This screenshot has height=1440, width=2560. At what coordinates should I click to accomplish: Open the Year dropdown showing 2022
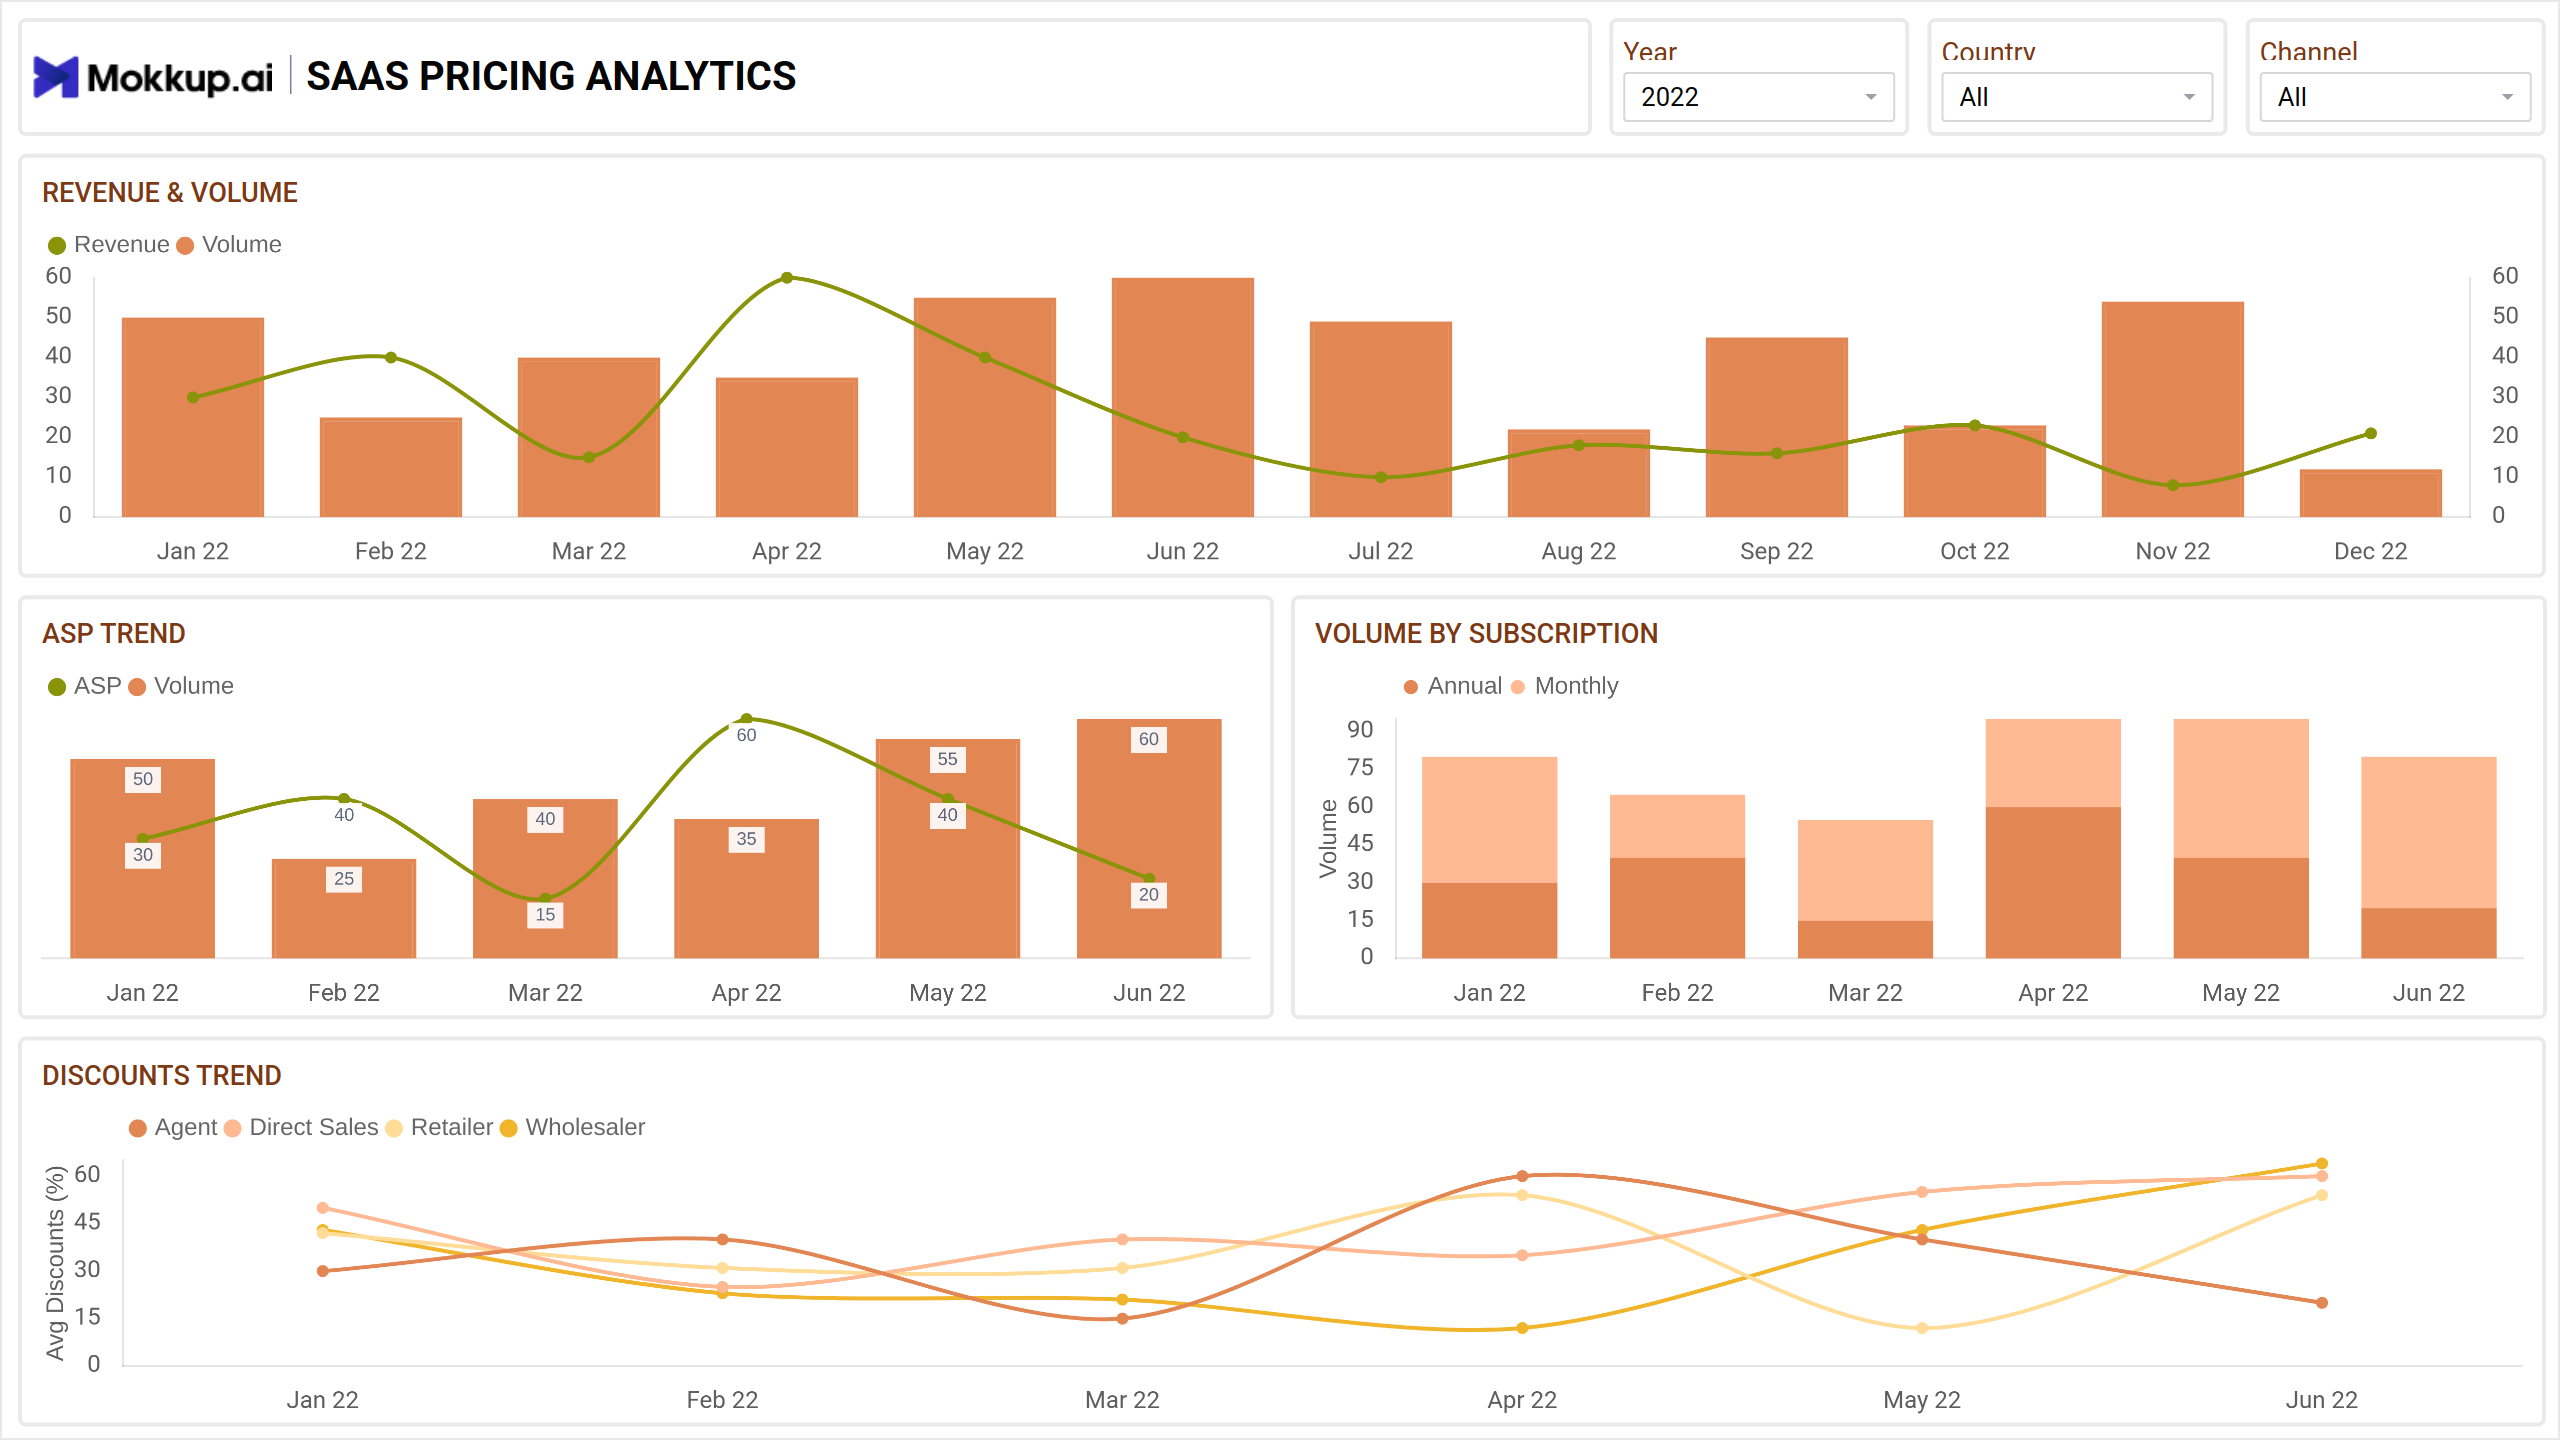tap(1758, 97)
